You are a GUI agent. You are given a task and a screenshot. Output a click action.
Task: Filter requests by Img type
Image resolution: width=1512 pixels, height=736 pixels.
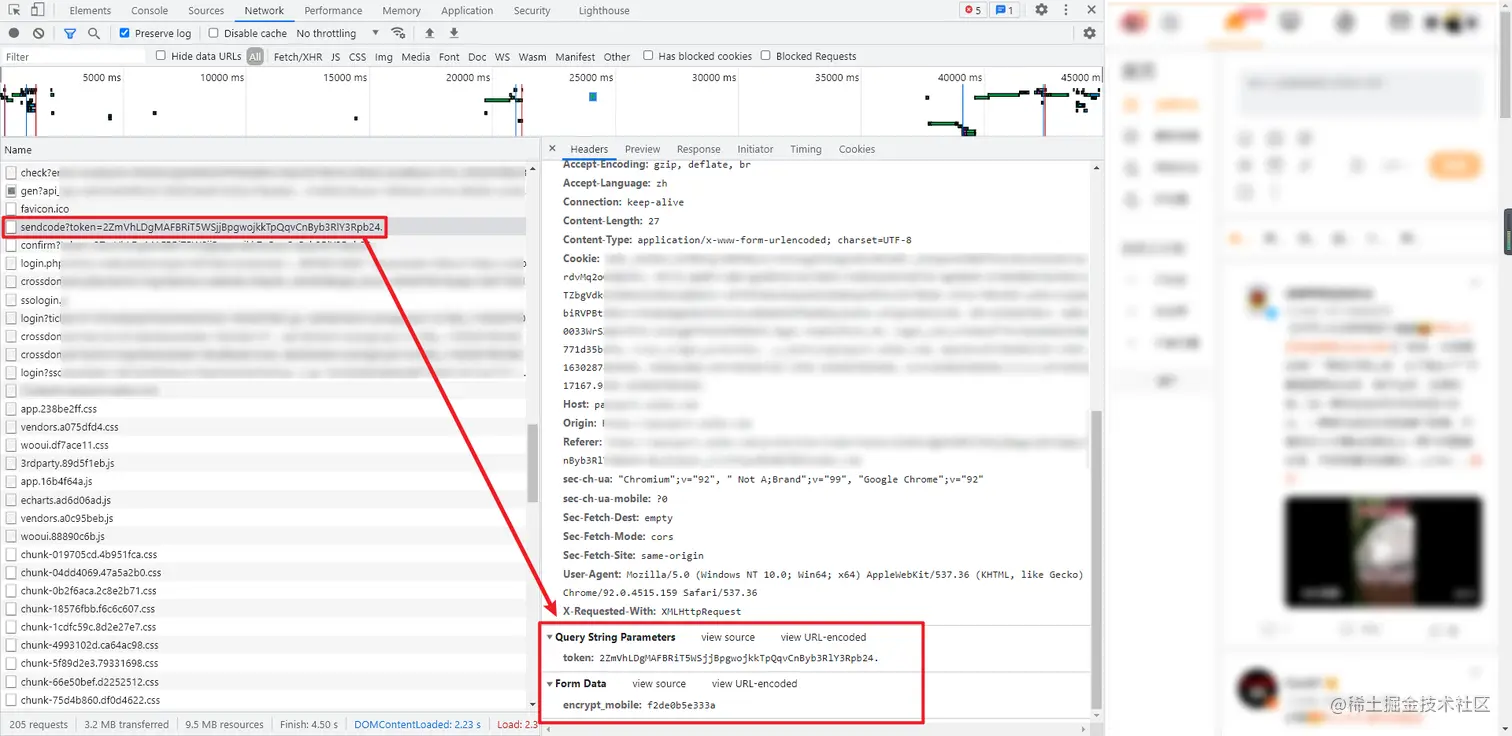tap(384, 57)
